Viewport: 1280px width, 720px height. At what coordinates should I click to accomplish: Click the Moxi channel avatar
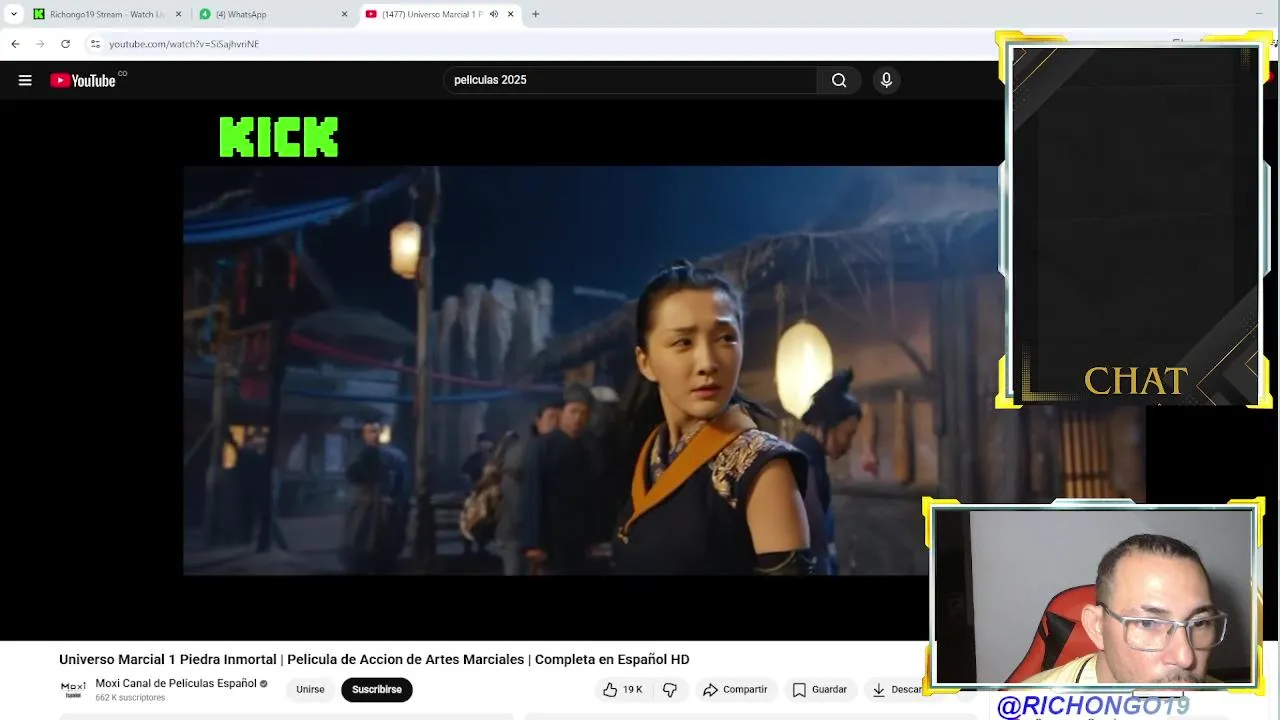coord(73,689)
